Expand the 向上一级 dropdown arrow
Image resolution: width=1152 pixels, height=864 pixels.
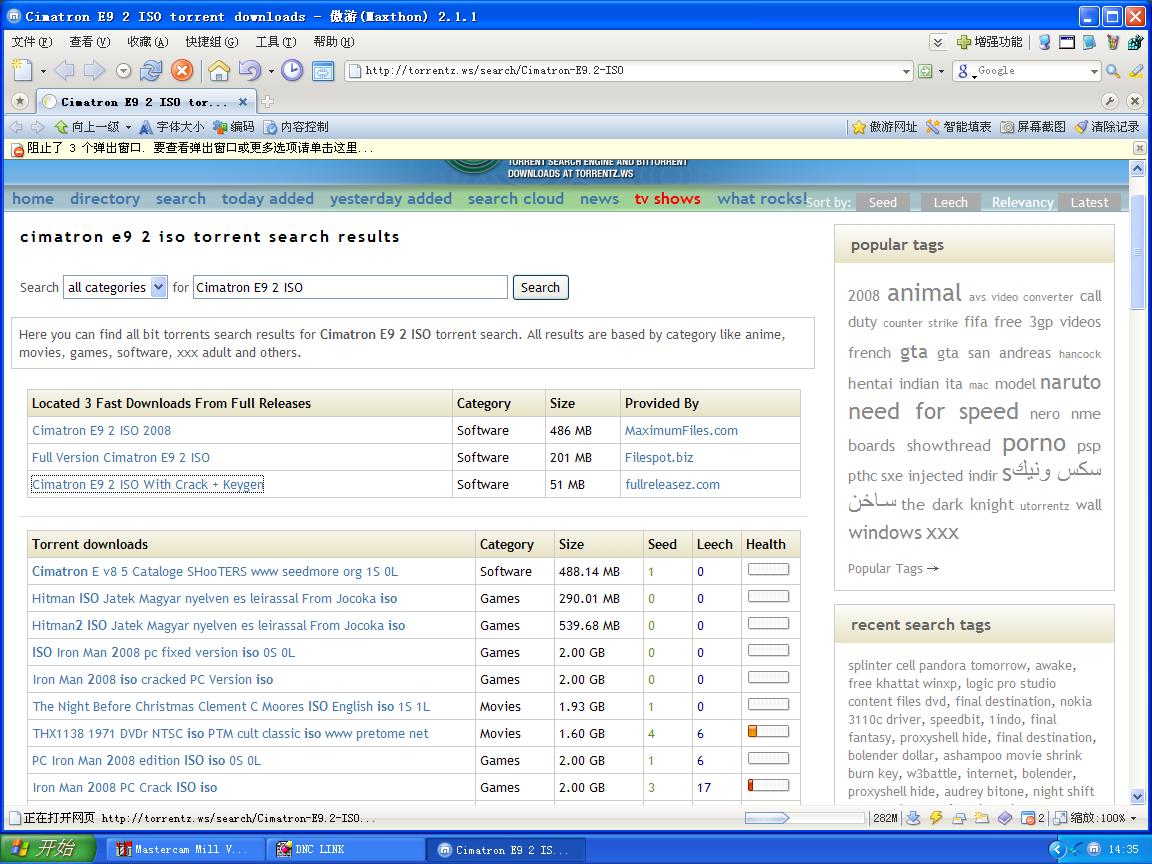127,127
